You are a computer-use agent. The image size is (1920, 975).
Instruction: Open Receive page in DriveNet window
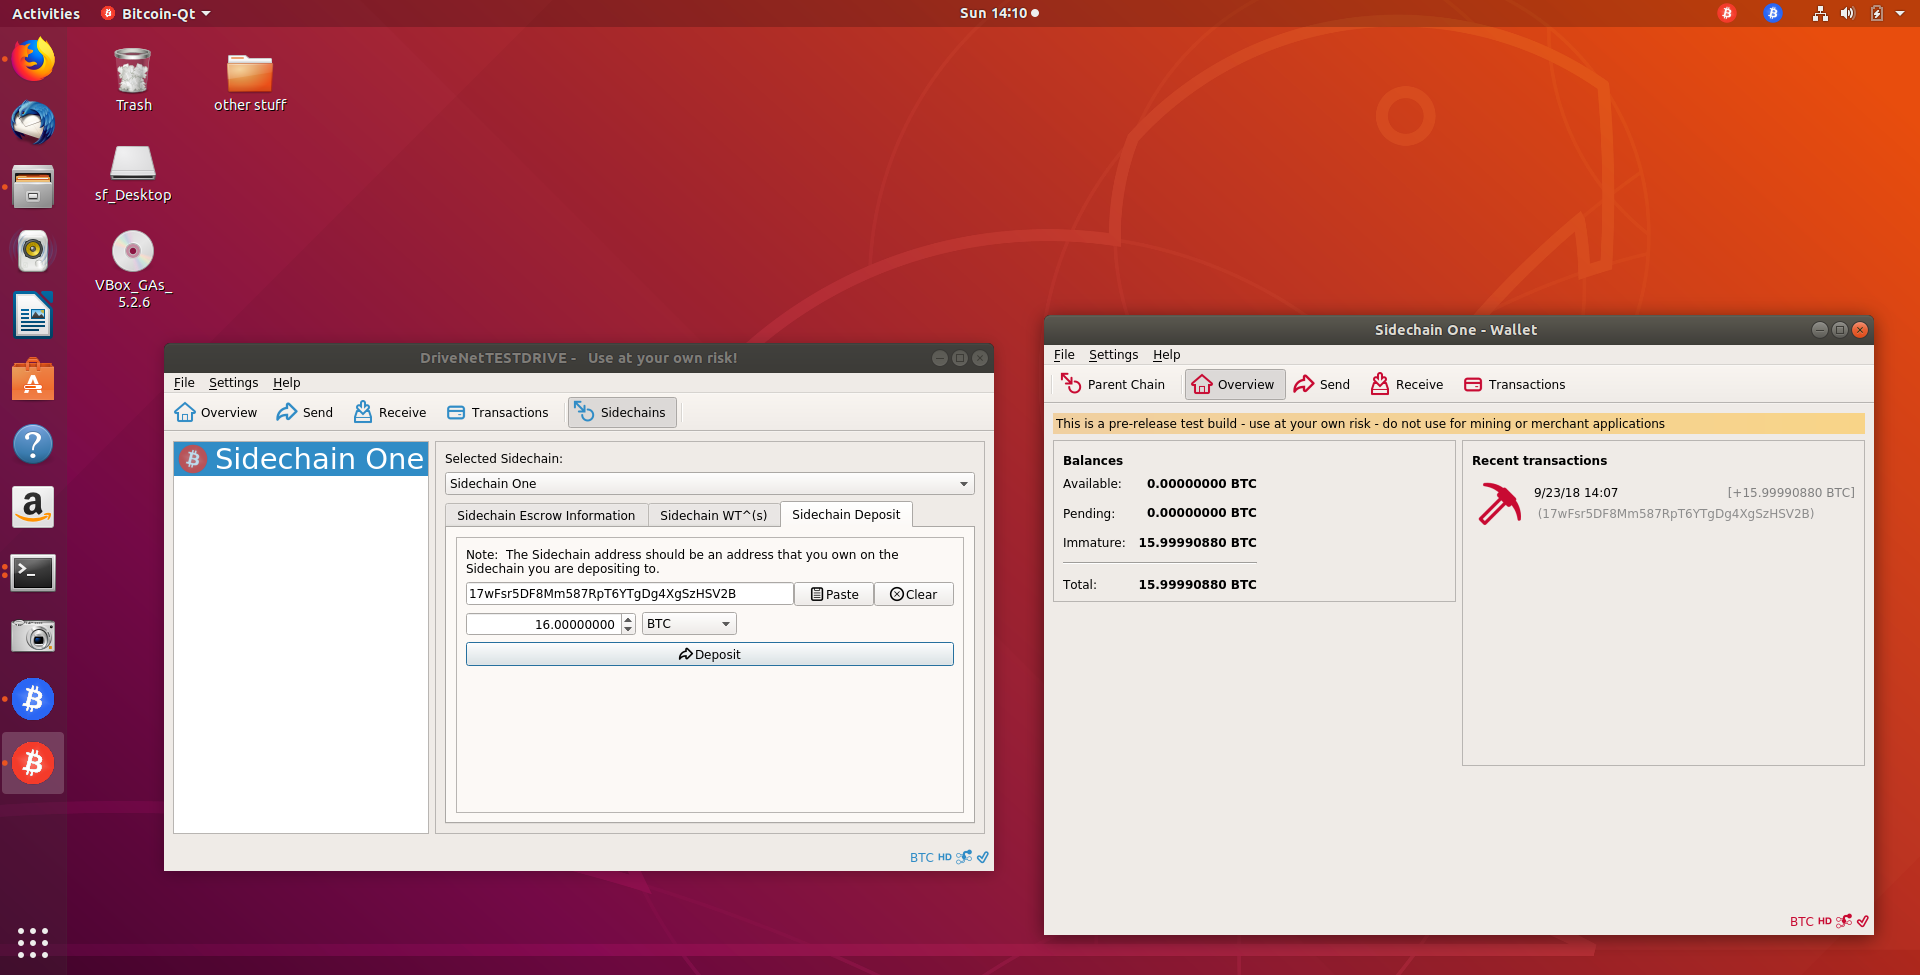coord(391,412)
